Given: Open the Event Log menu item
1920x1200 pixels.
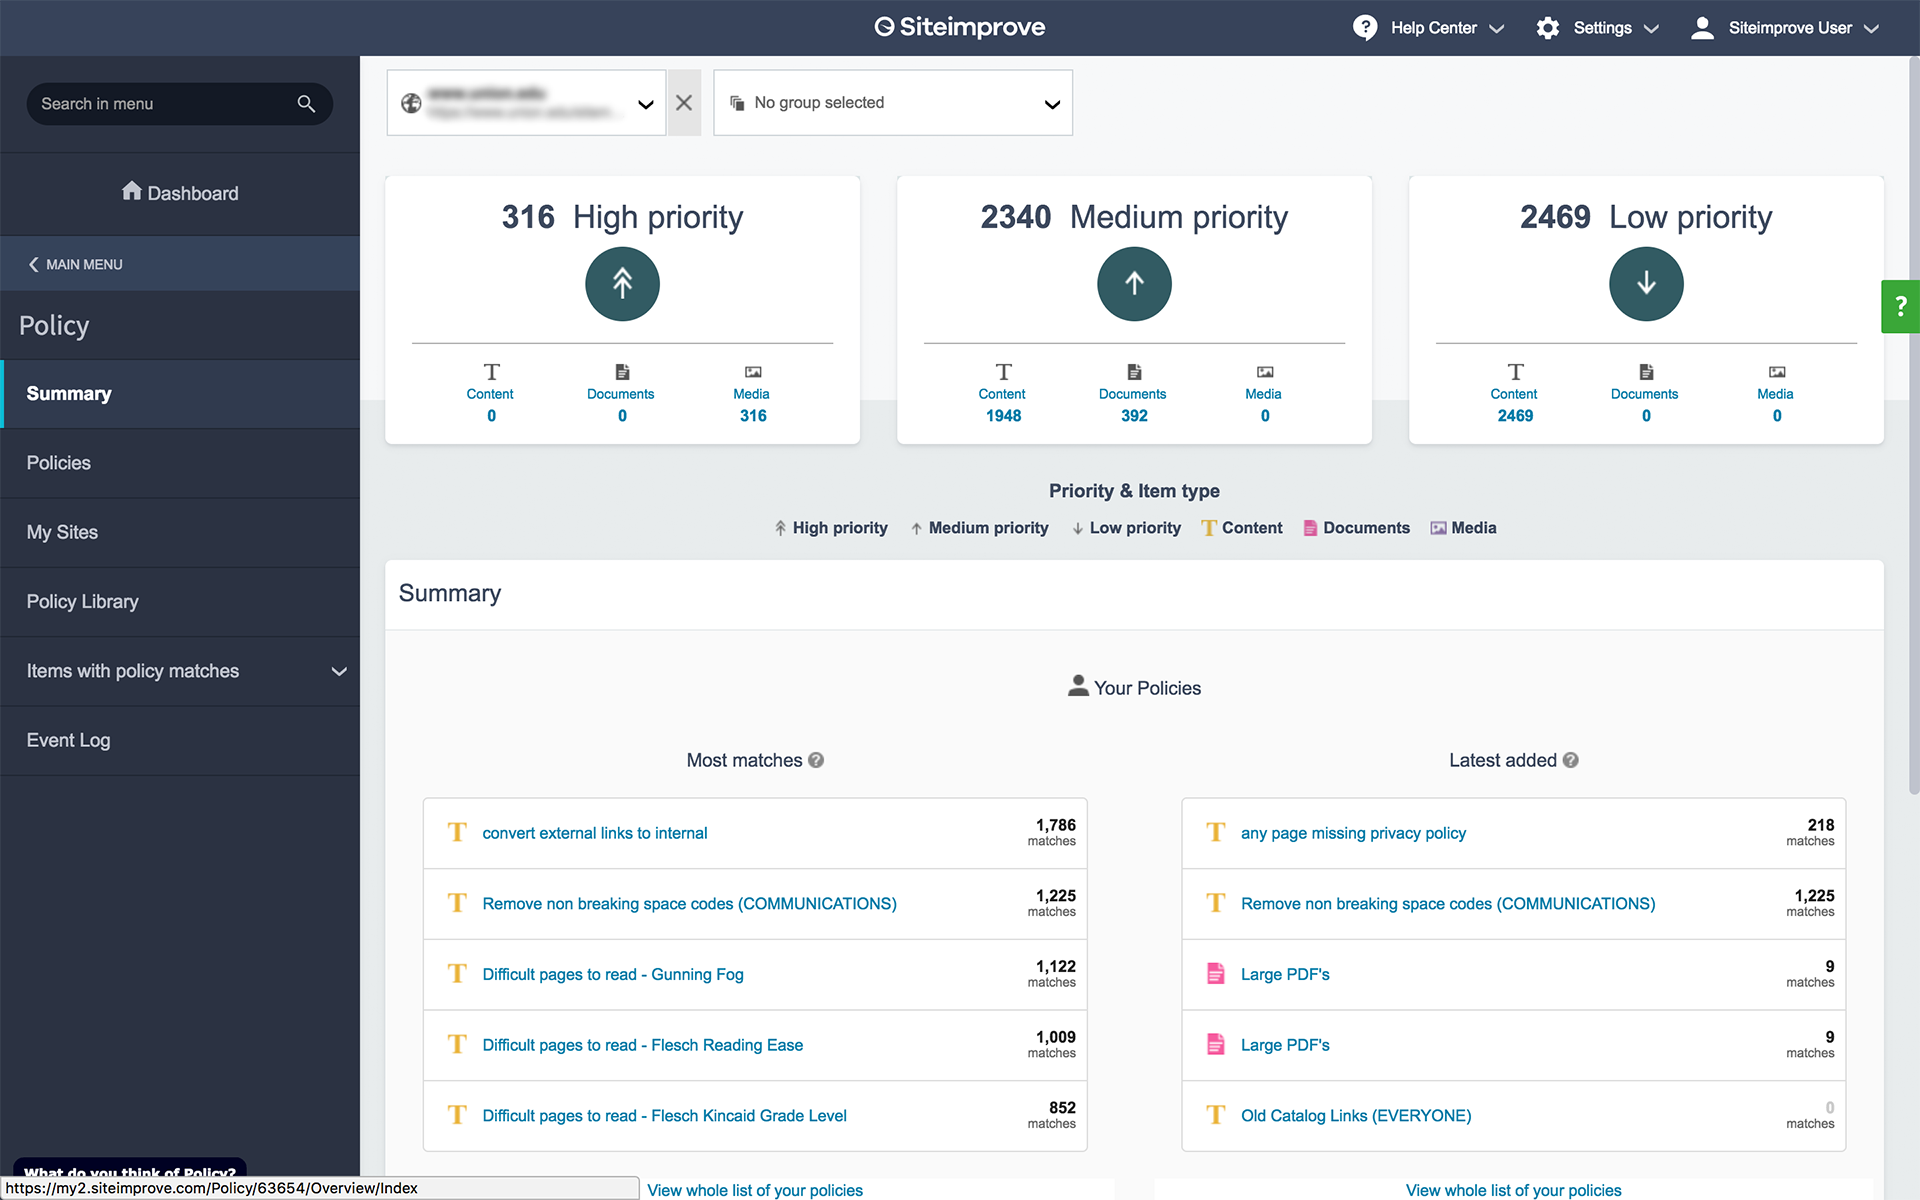Looking at the screenshot, I should [68, 740].
